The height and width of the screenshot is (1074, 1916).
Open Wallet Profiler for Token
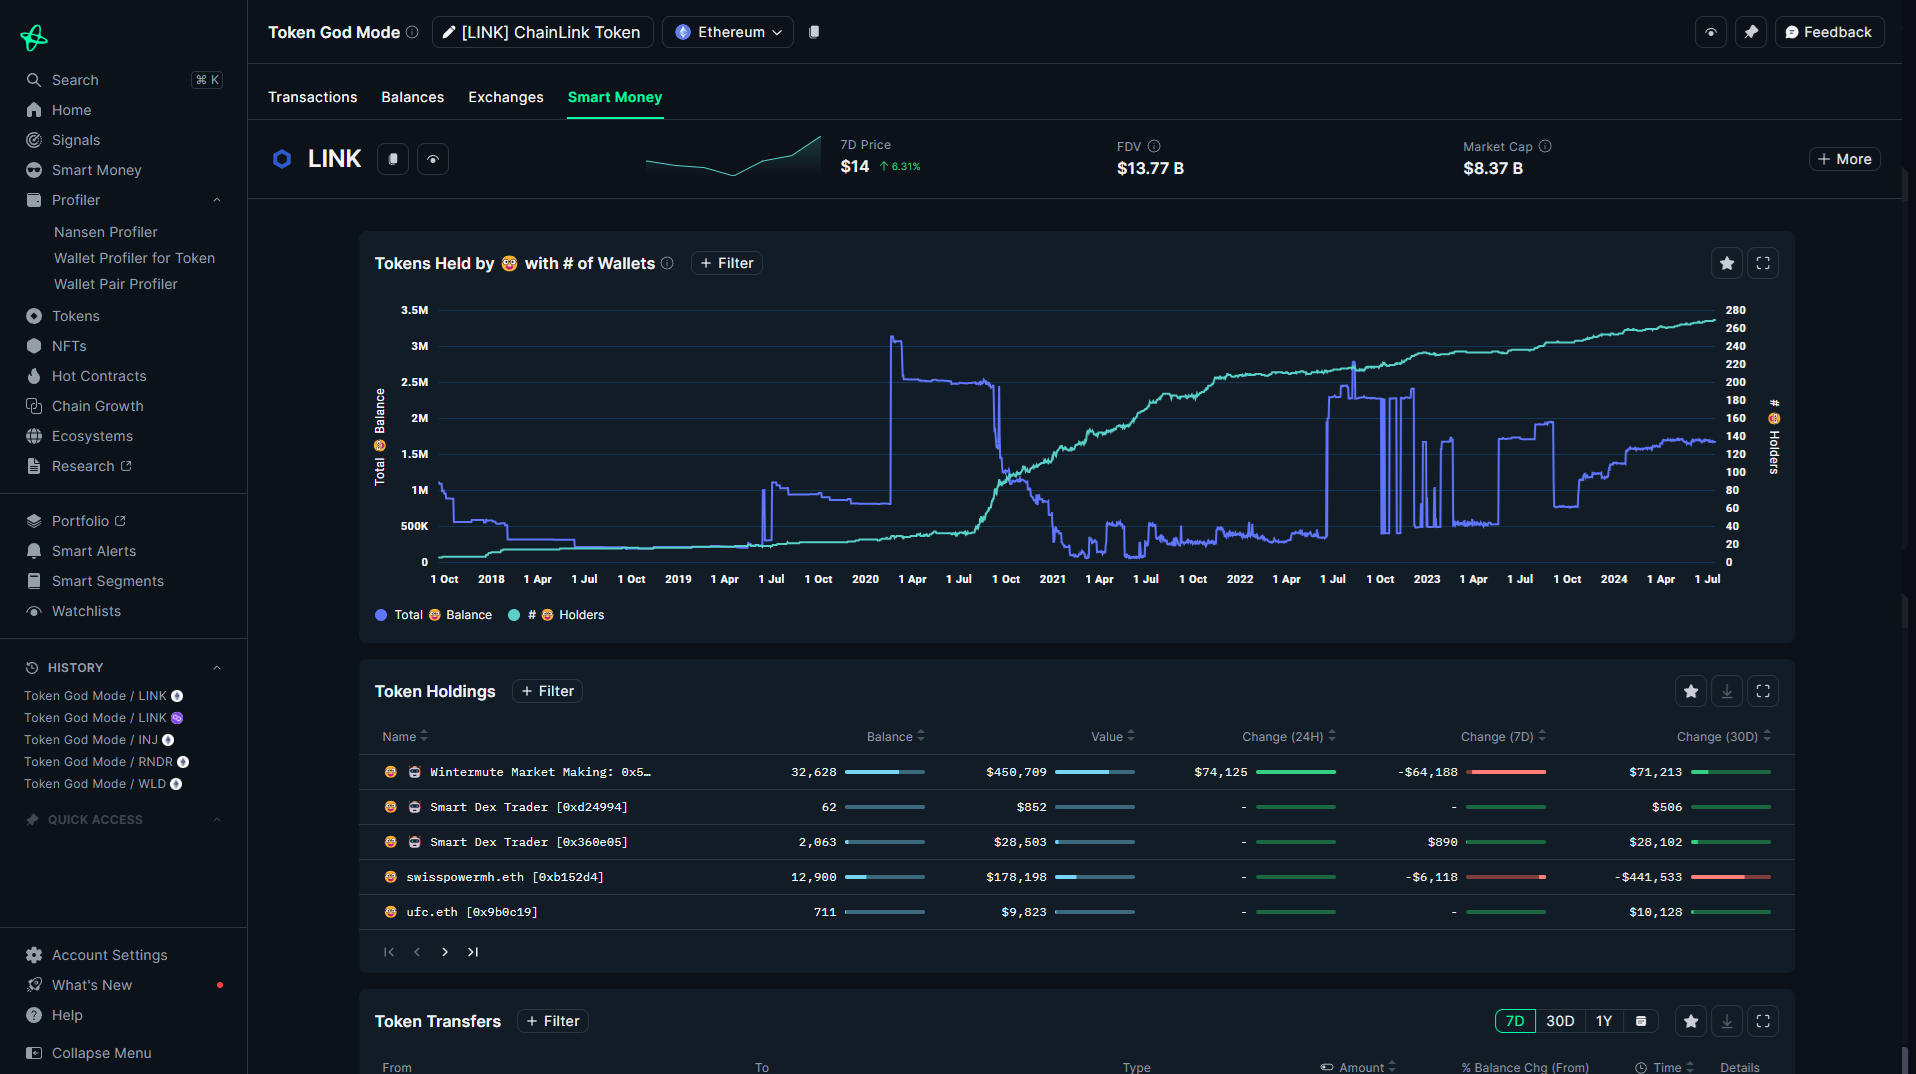(x=134, y=258)
